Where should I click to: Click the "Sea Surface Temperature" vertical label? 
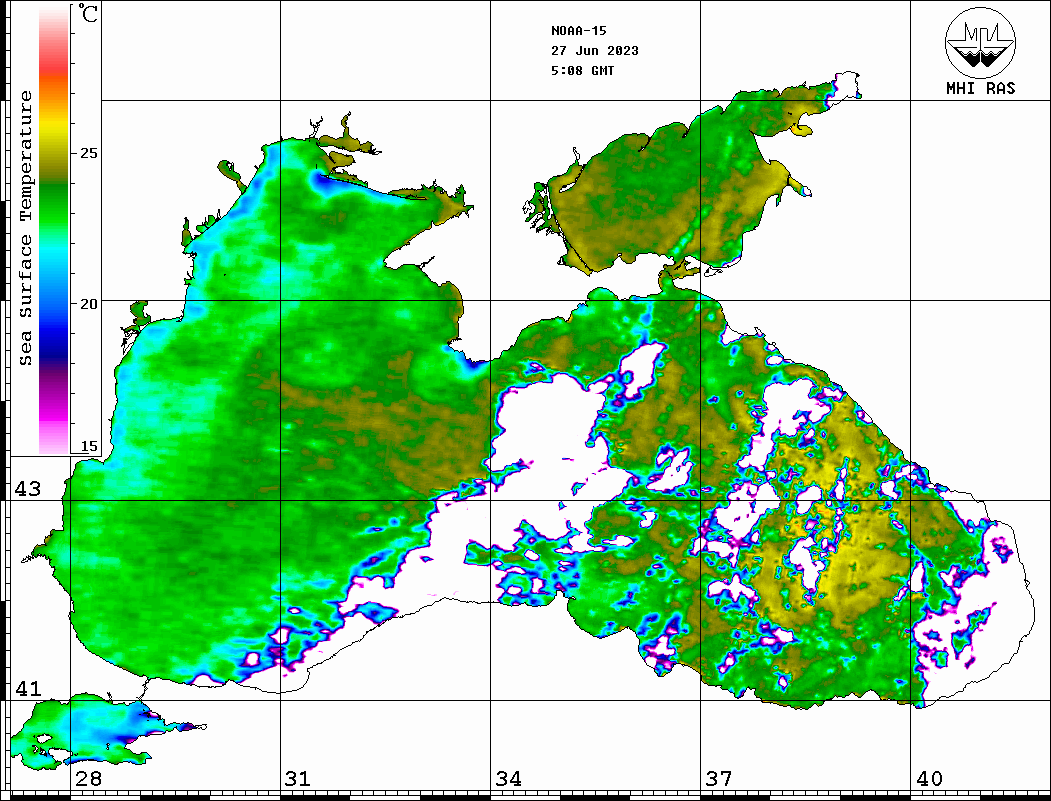pos(25,228)
